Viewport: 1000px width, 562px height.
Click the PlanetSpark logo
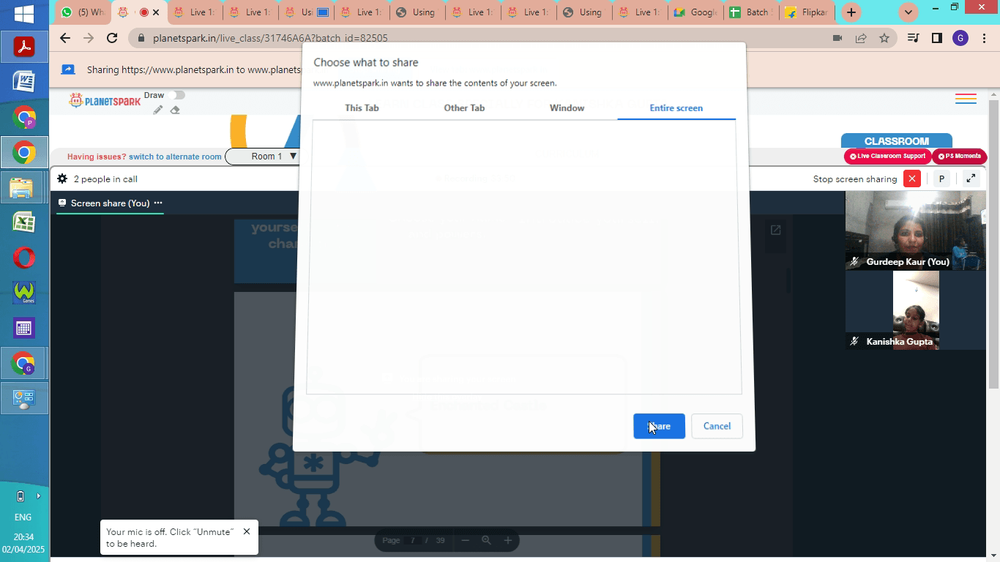pyautogui.click(x=105, y=100)
